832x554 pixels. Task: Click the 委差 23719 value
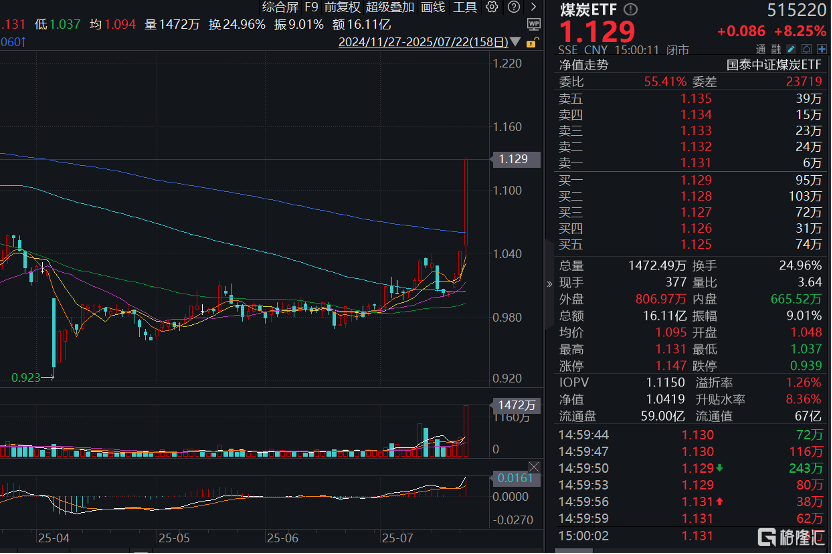(804, 82)
